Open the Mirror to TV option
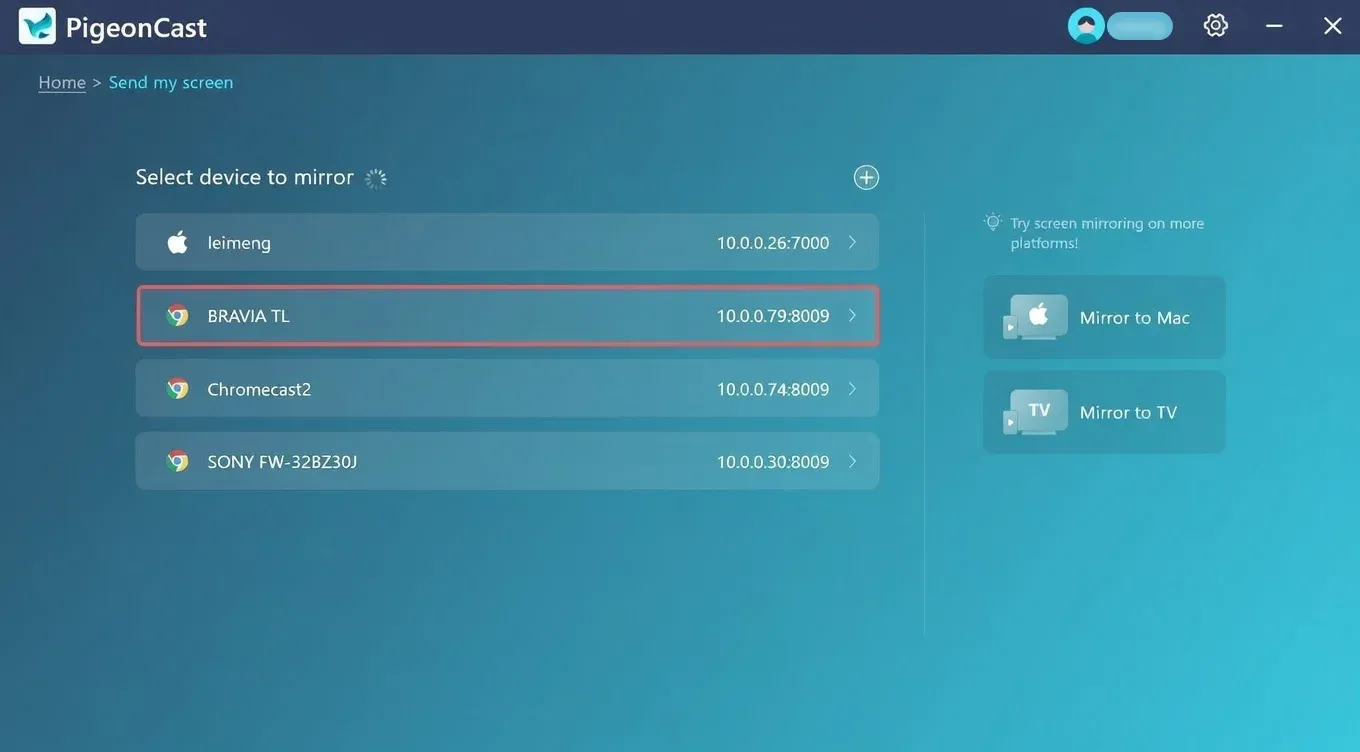The height and width of the screenshot is (752, 1360). (x=1105, y=412)
